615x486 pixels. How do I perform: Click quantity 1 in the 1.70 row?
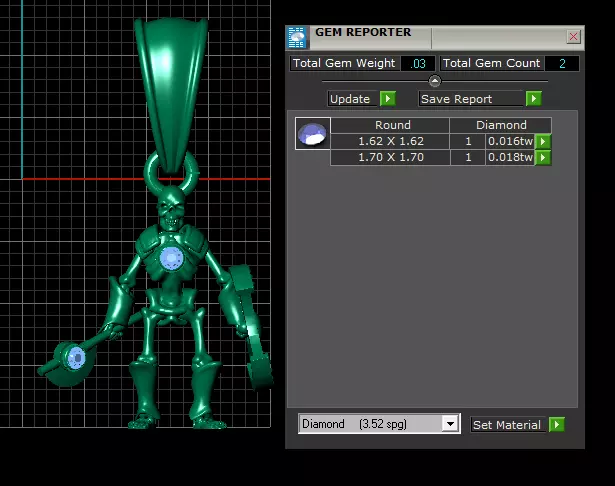[x=468, y=157]
